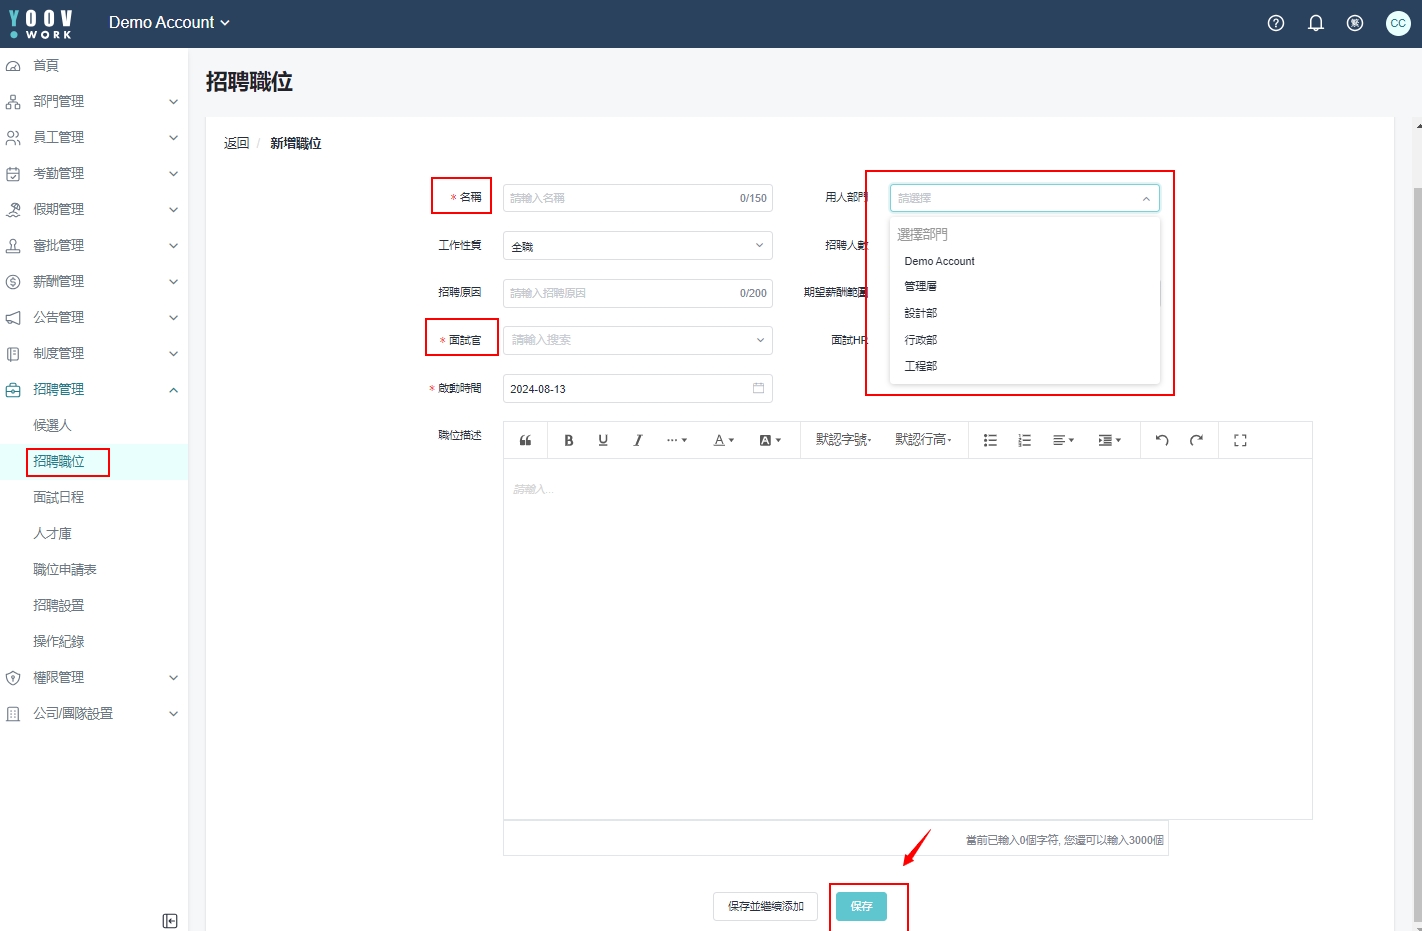This screenshot has width=1422, height=931.
Task: Toggle bold formatting in the editor
Action: (x=569, y=440)
